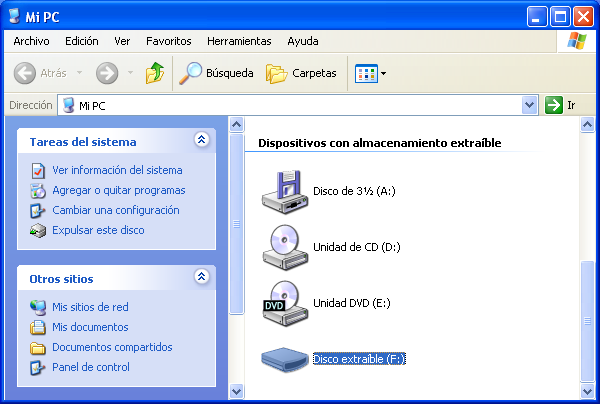Select the Unidad DVD (E:) drive icon
Screen dimensions: 600x404
pos(284,302)
